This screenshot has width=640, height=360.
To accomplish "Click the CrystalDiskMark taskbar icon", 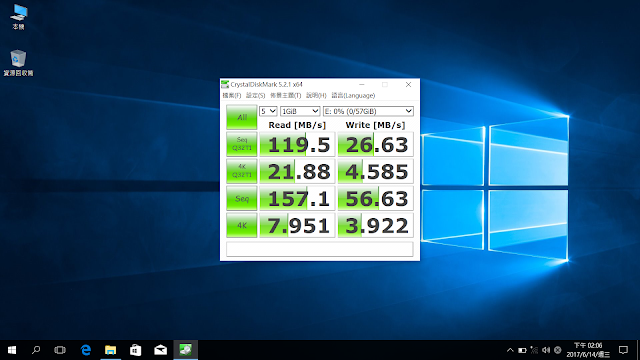I will click(186, 350).
